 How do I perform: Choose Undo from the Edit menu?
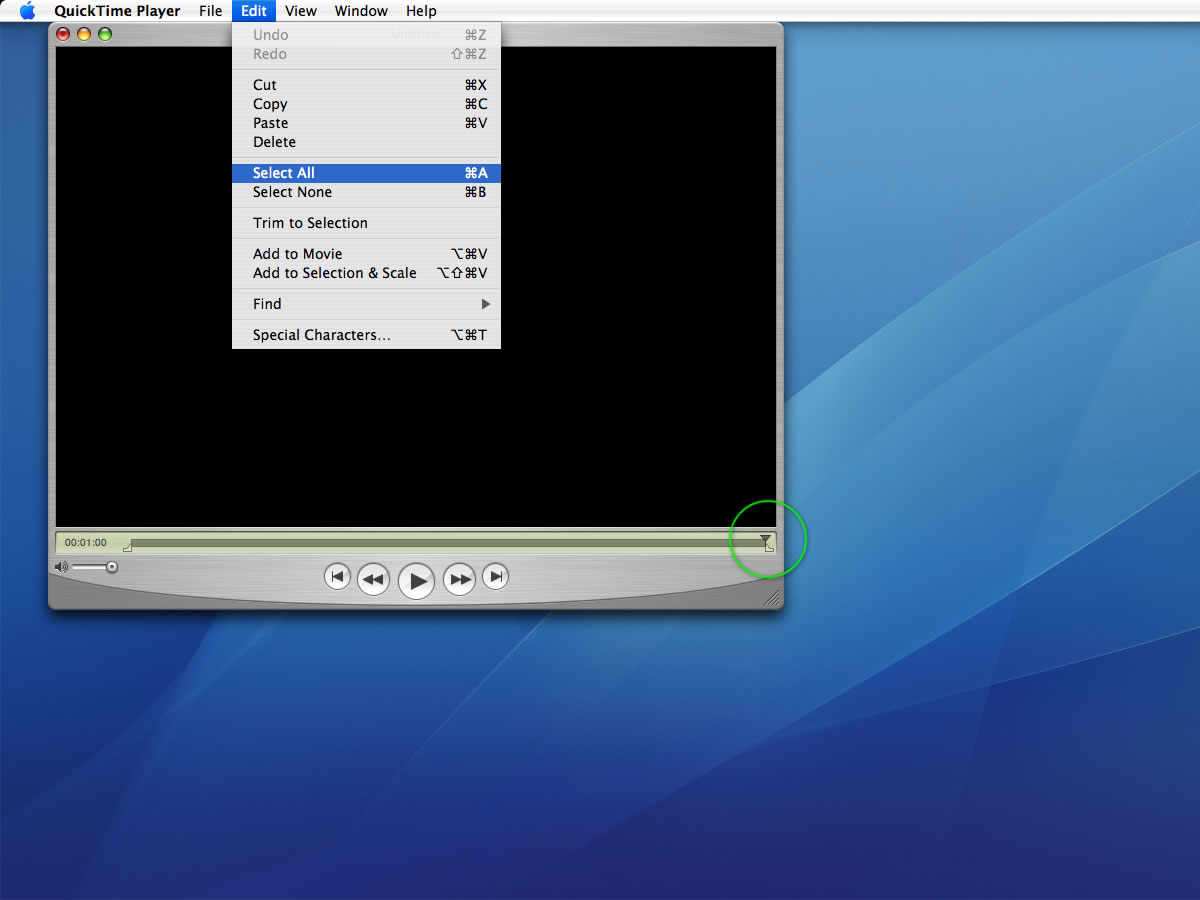pos(366,35)
